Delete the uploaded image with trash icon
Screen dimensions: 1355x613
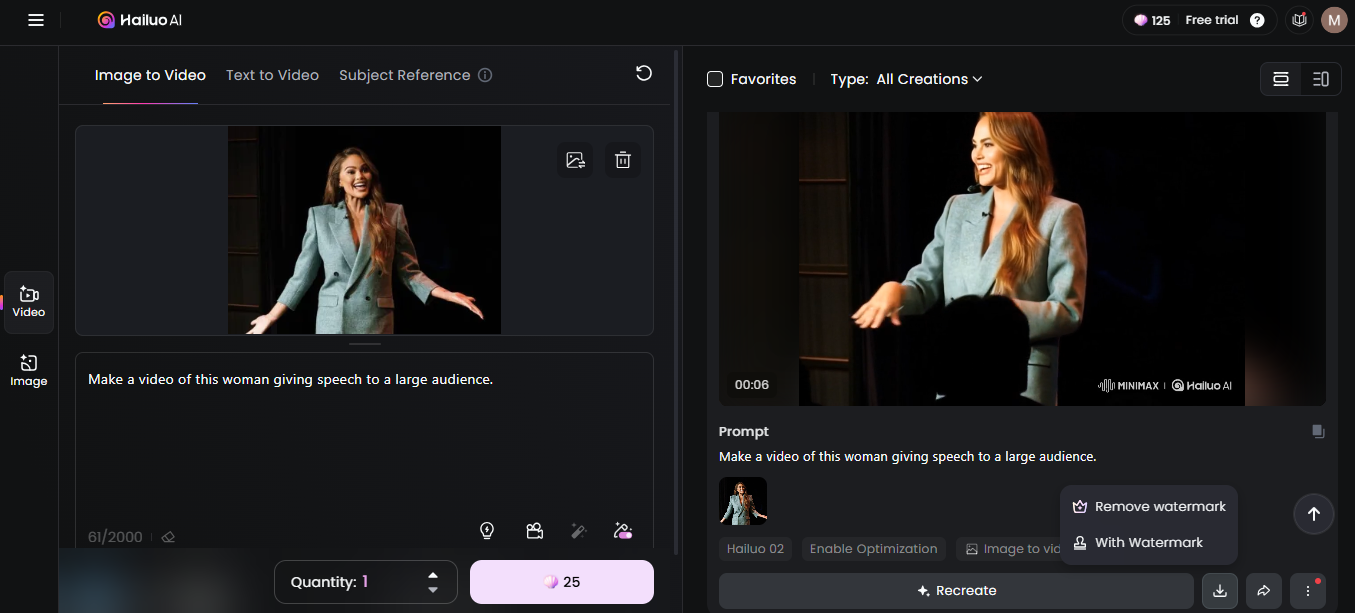[x=622, y=160]
